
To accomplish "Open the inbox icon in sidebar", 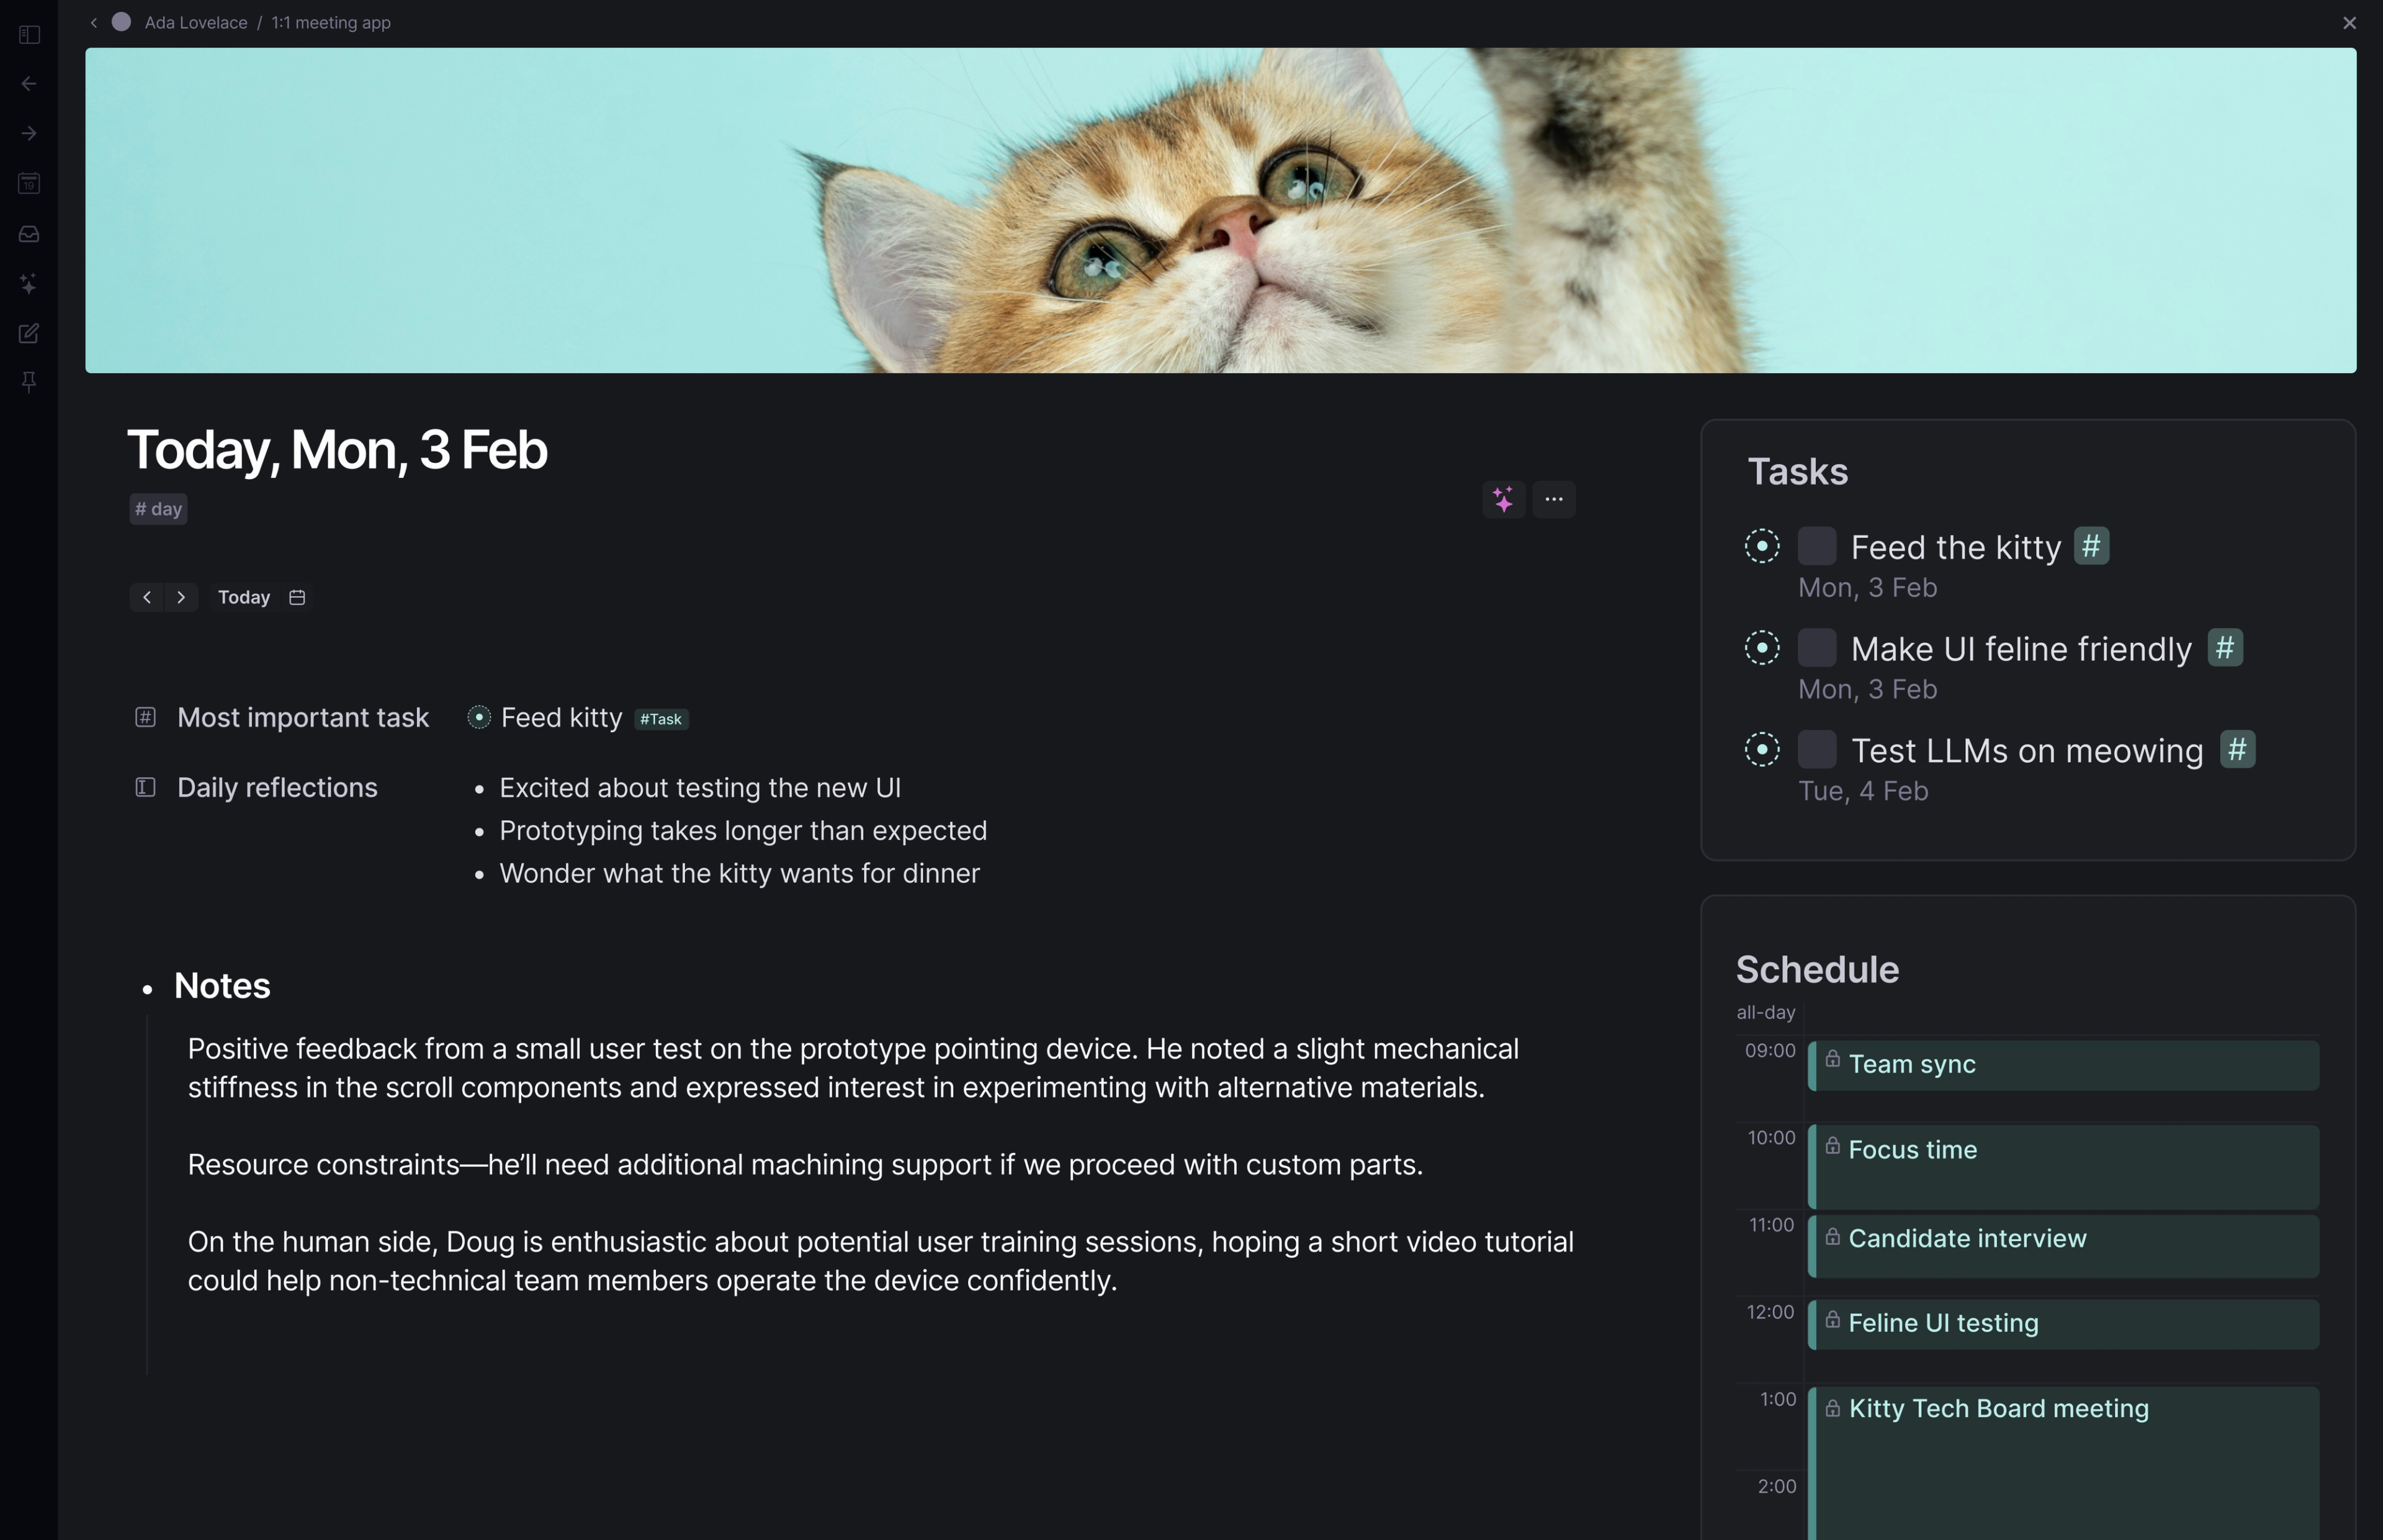I will [29, 234].
